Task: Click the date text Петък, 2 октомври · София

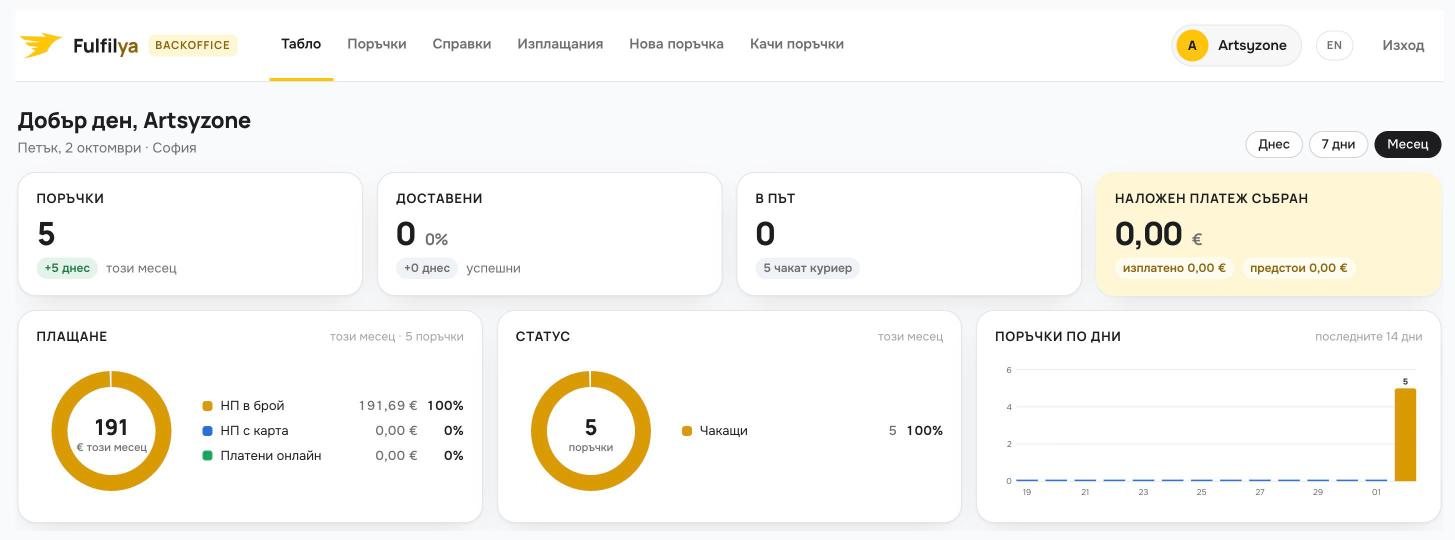Action: point(107,148)
